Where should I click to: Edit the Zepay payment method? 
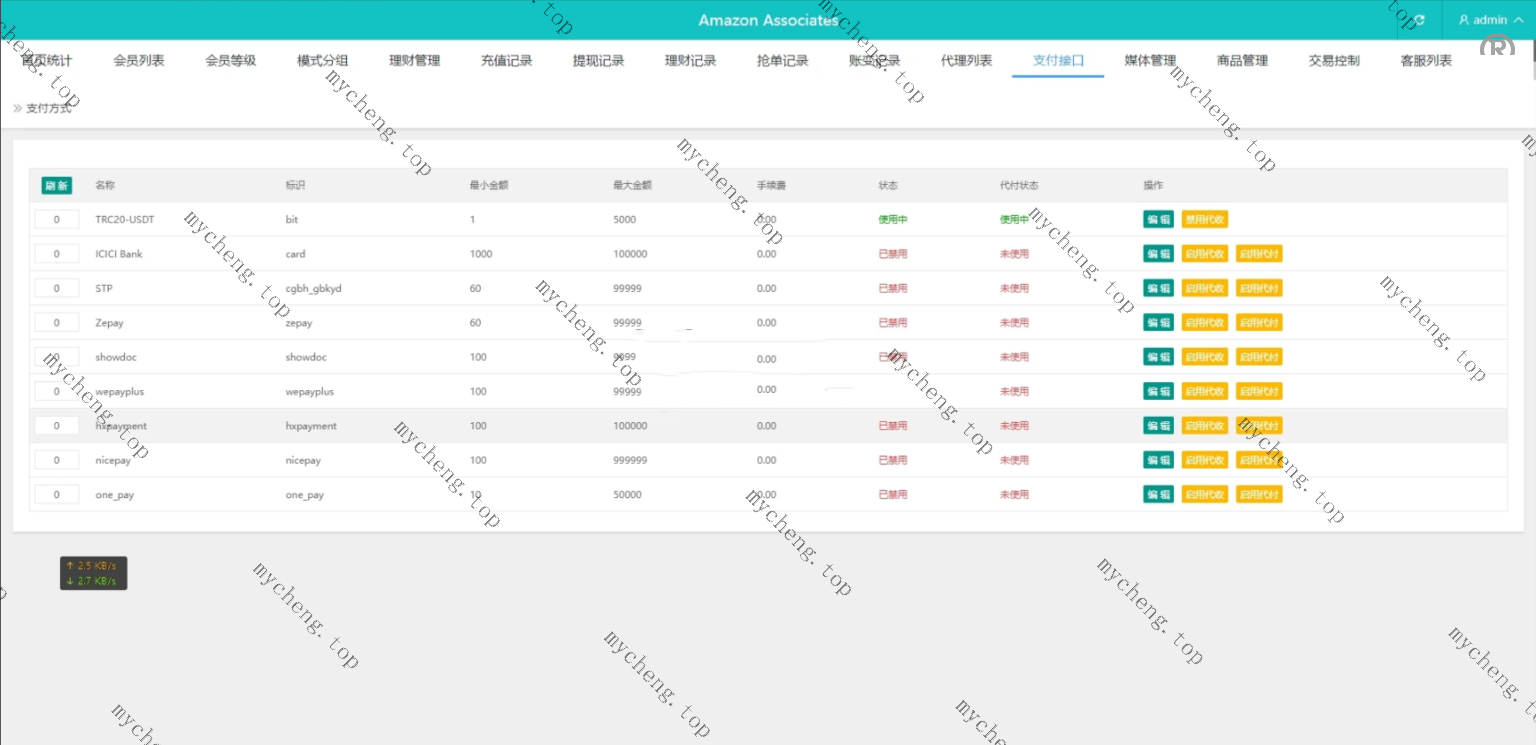coord(1158,323)
